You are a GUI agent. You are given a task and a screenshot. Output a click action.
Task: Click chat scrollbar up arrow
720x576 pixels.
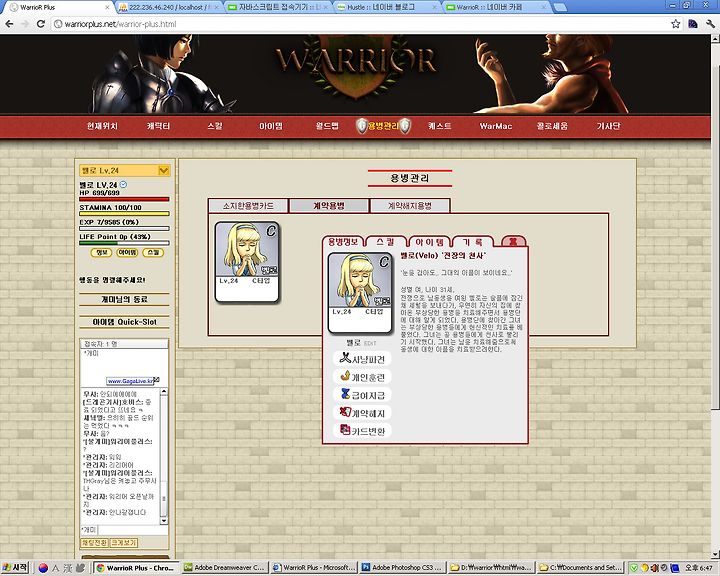[163, 392]
